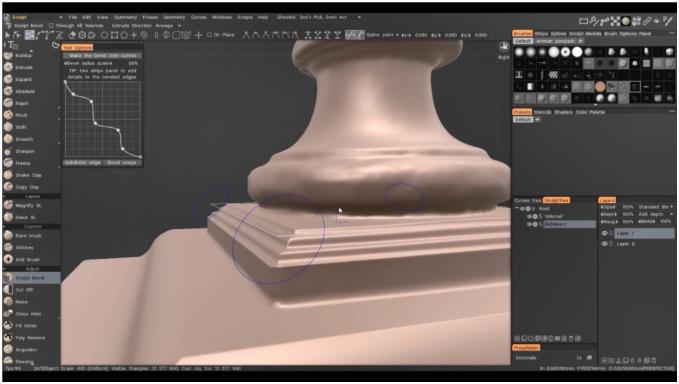Toggle Through All Volumes checkbox

coord(51,26)
